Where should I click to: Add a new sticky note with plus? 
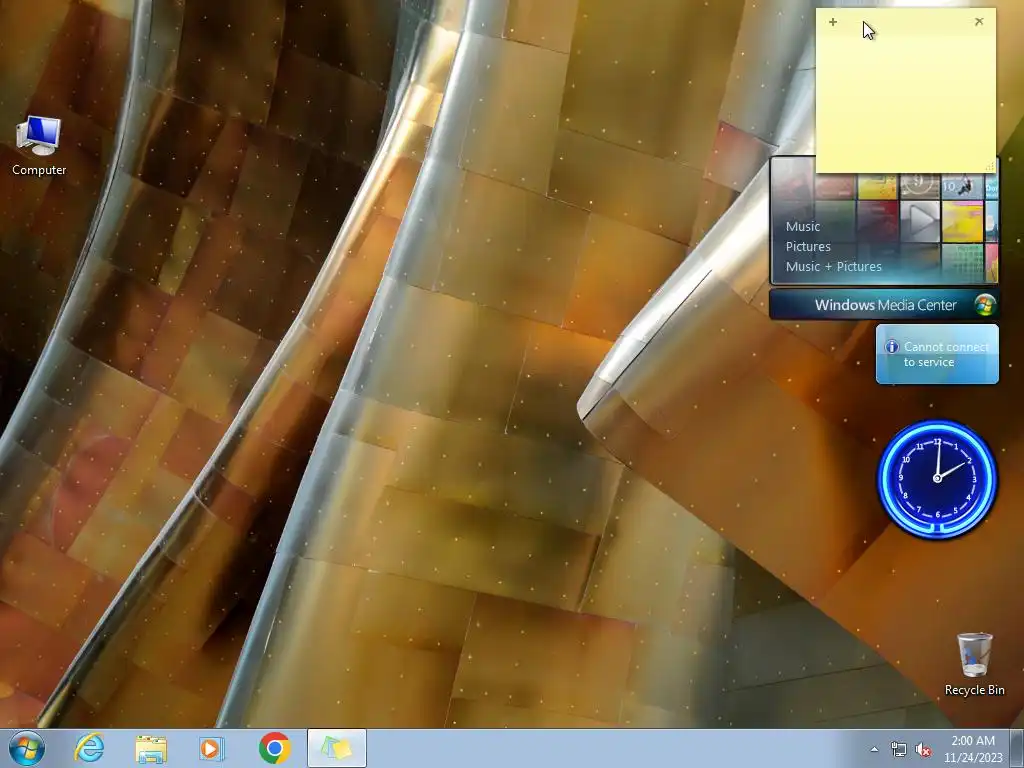[x=833, y=22]
